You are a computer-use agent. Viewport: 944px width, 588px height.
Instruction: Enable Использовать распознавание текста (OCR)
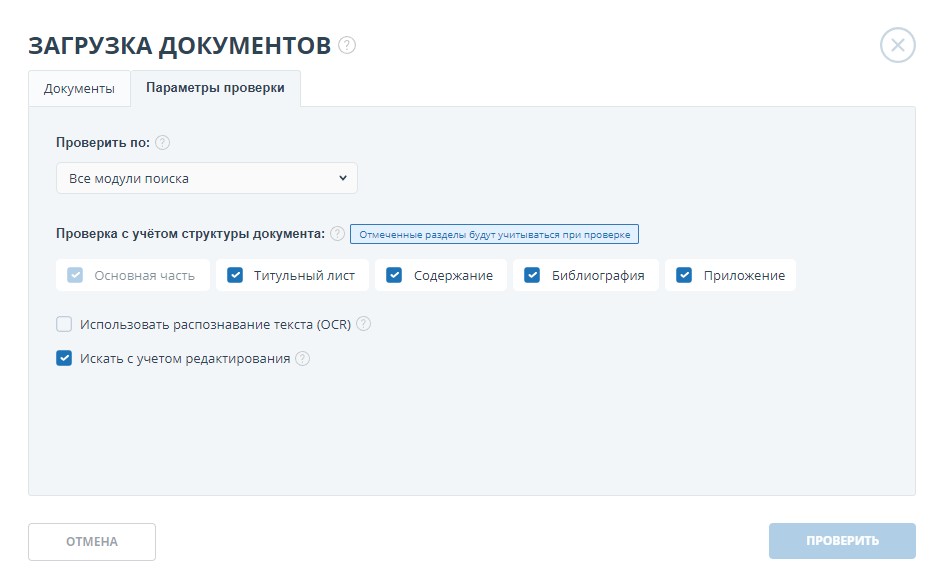65,324
